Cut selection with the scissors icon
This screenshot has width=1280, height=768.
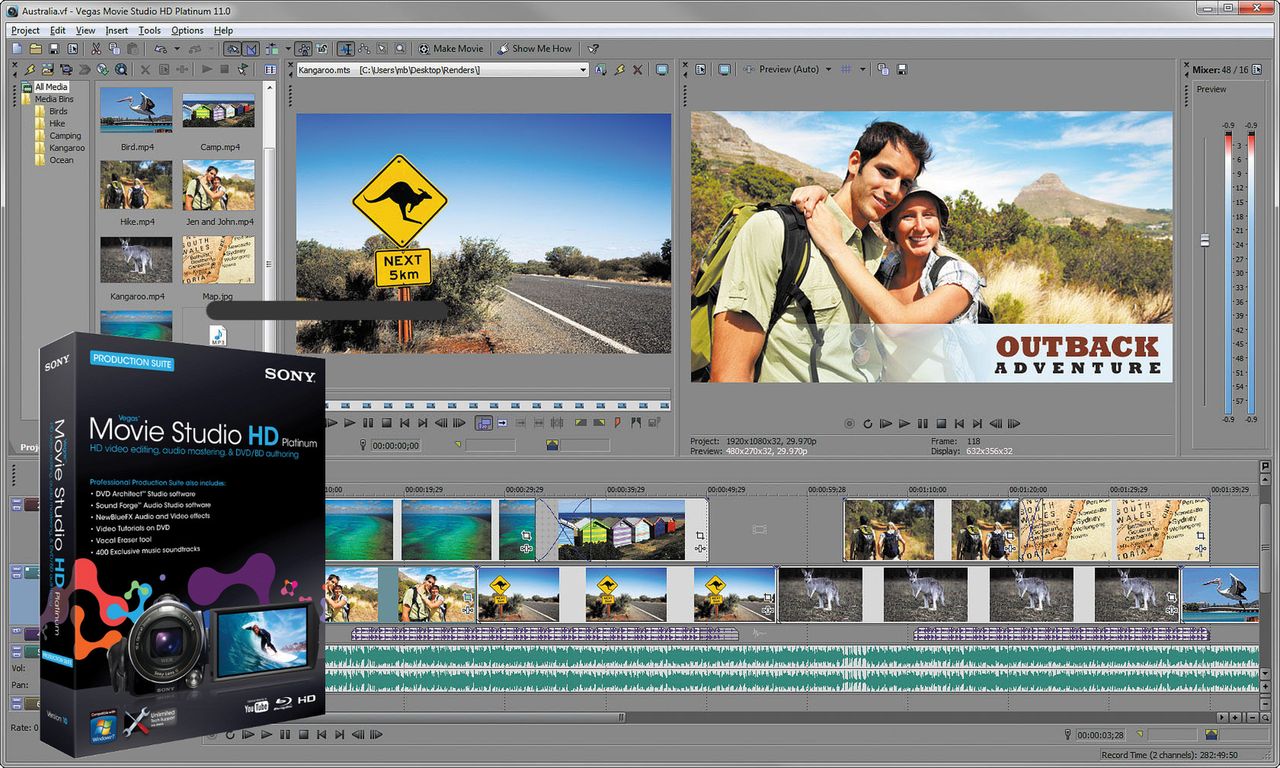click(96, 48)
